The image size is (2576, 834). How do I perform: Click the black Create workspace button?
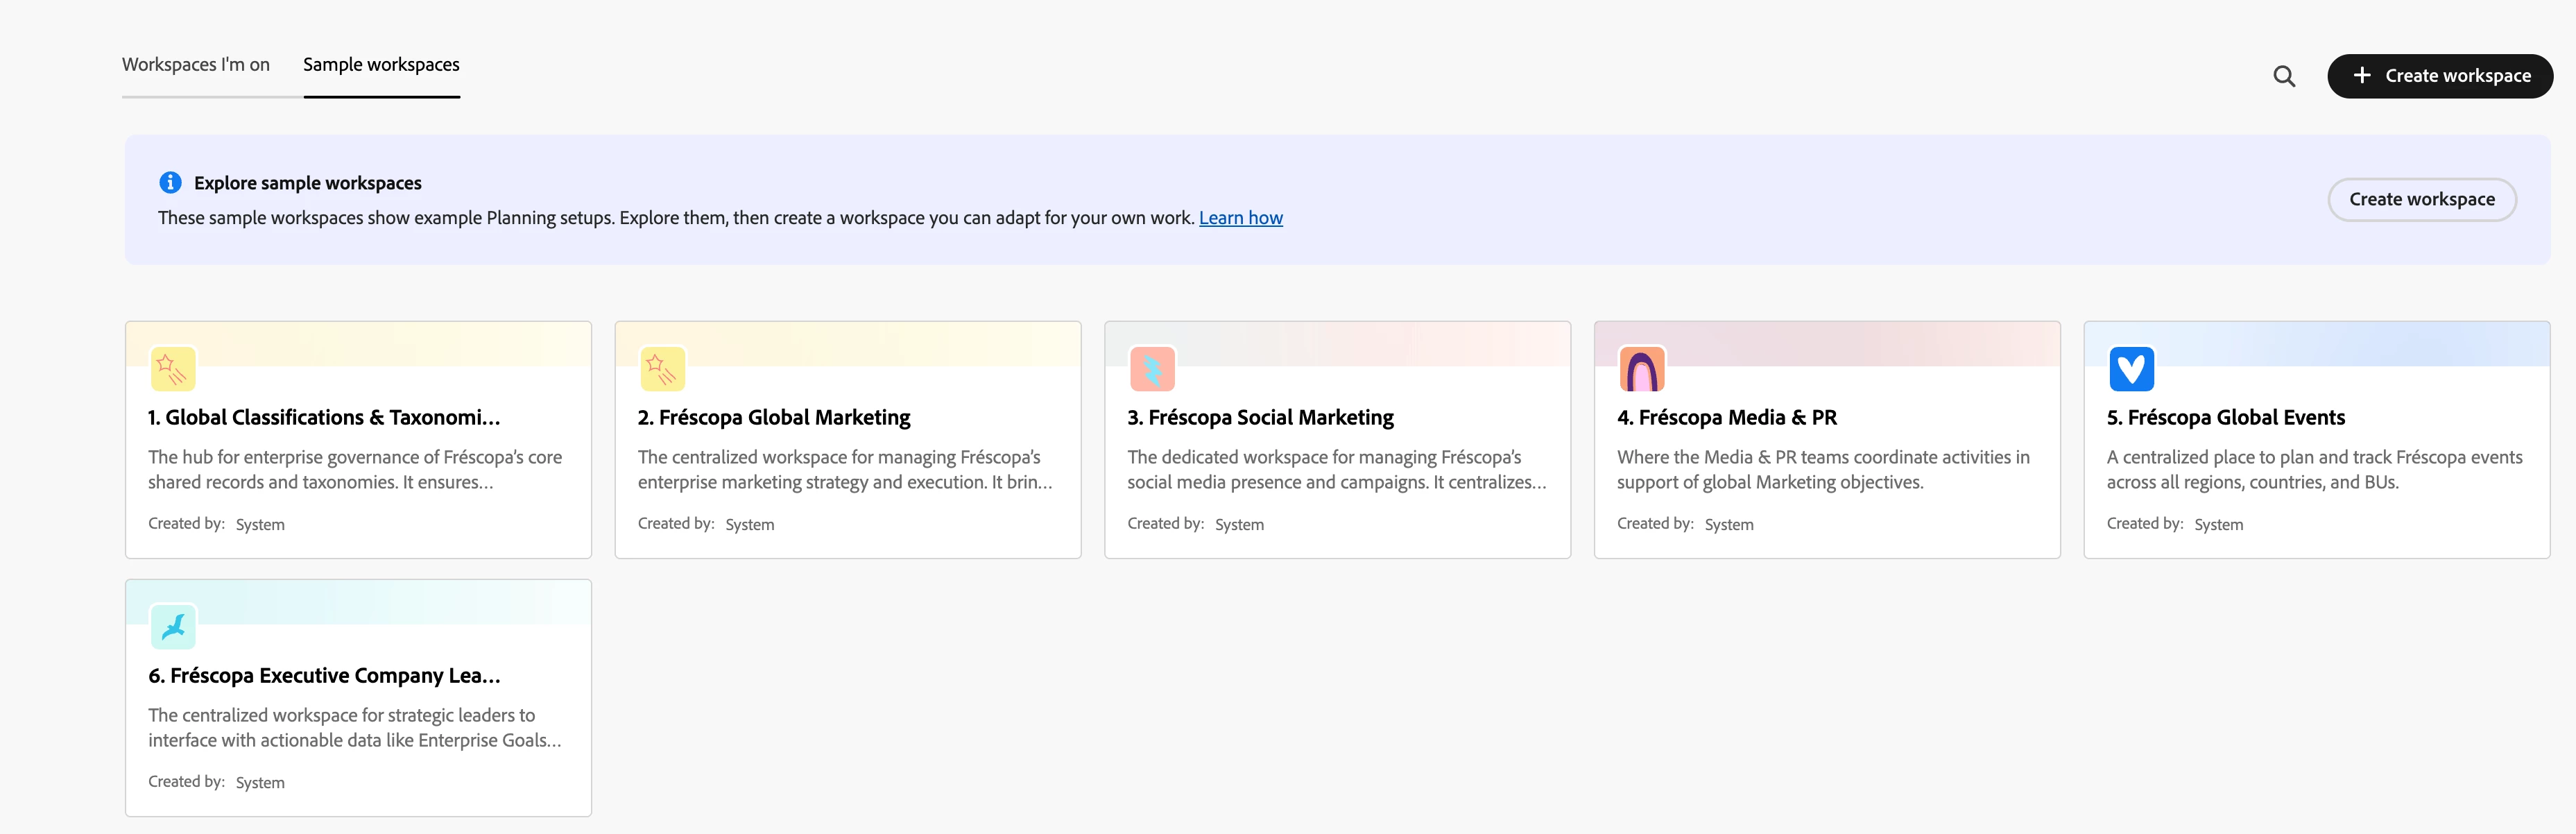(x=2440, y=76)
